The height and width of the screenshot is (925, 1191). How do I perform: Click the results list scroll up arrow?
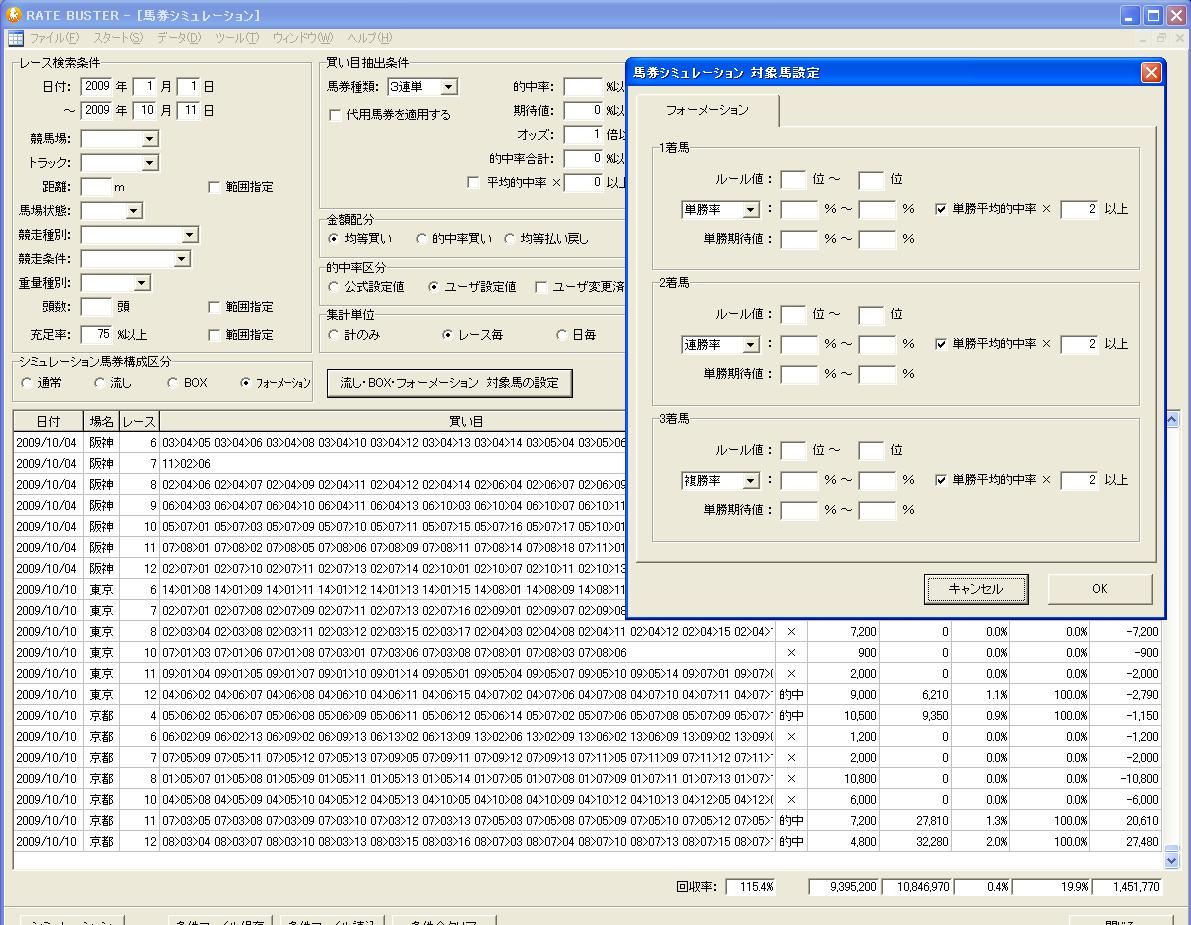pos(1171,419)
